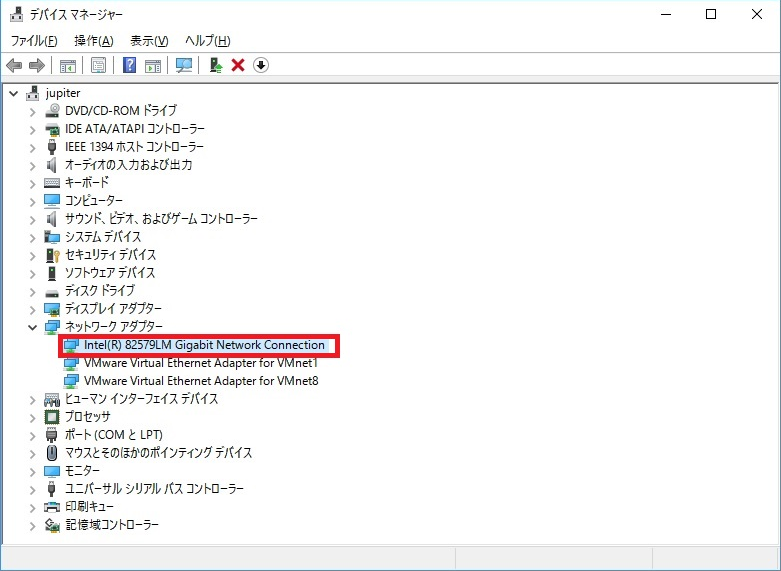The height and width of the screenshot is (571, 781).
Task: Click the jupiter root node label
Action: coord(63,93)
